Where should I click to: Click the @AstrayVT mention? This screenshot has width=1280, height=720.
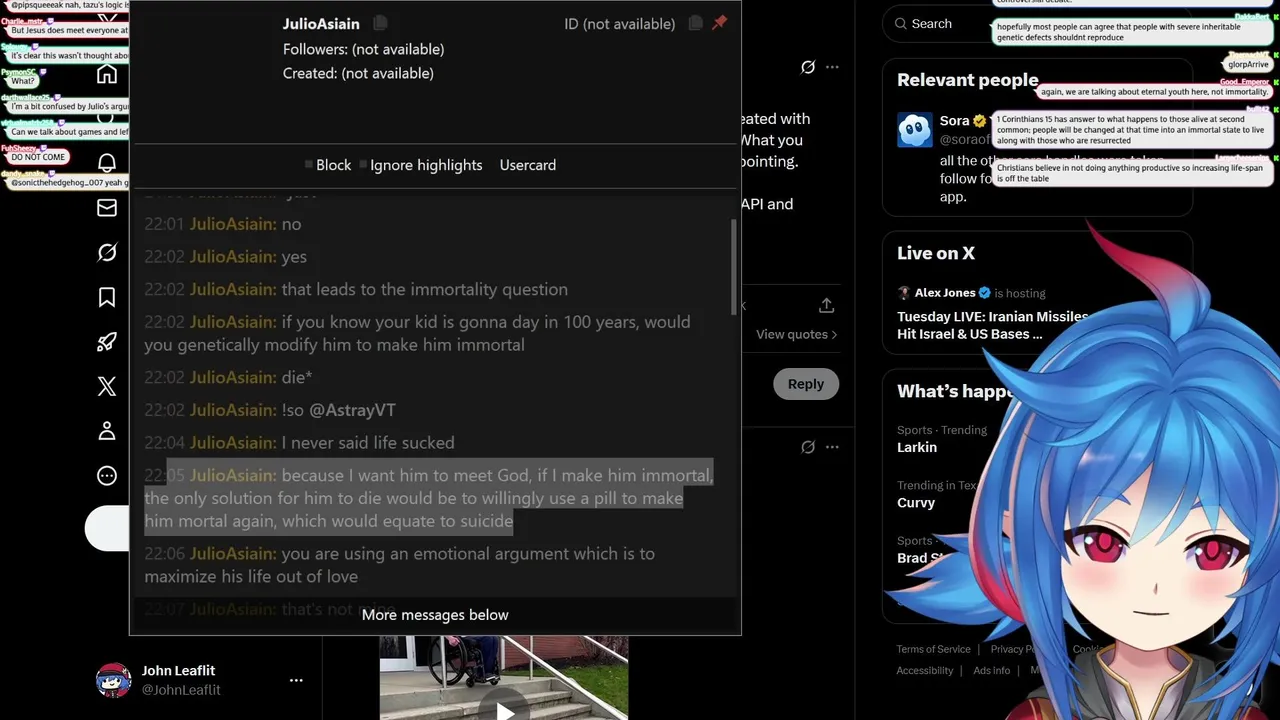[x=352, y=410]
